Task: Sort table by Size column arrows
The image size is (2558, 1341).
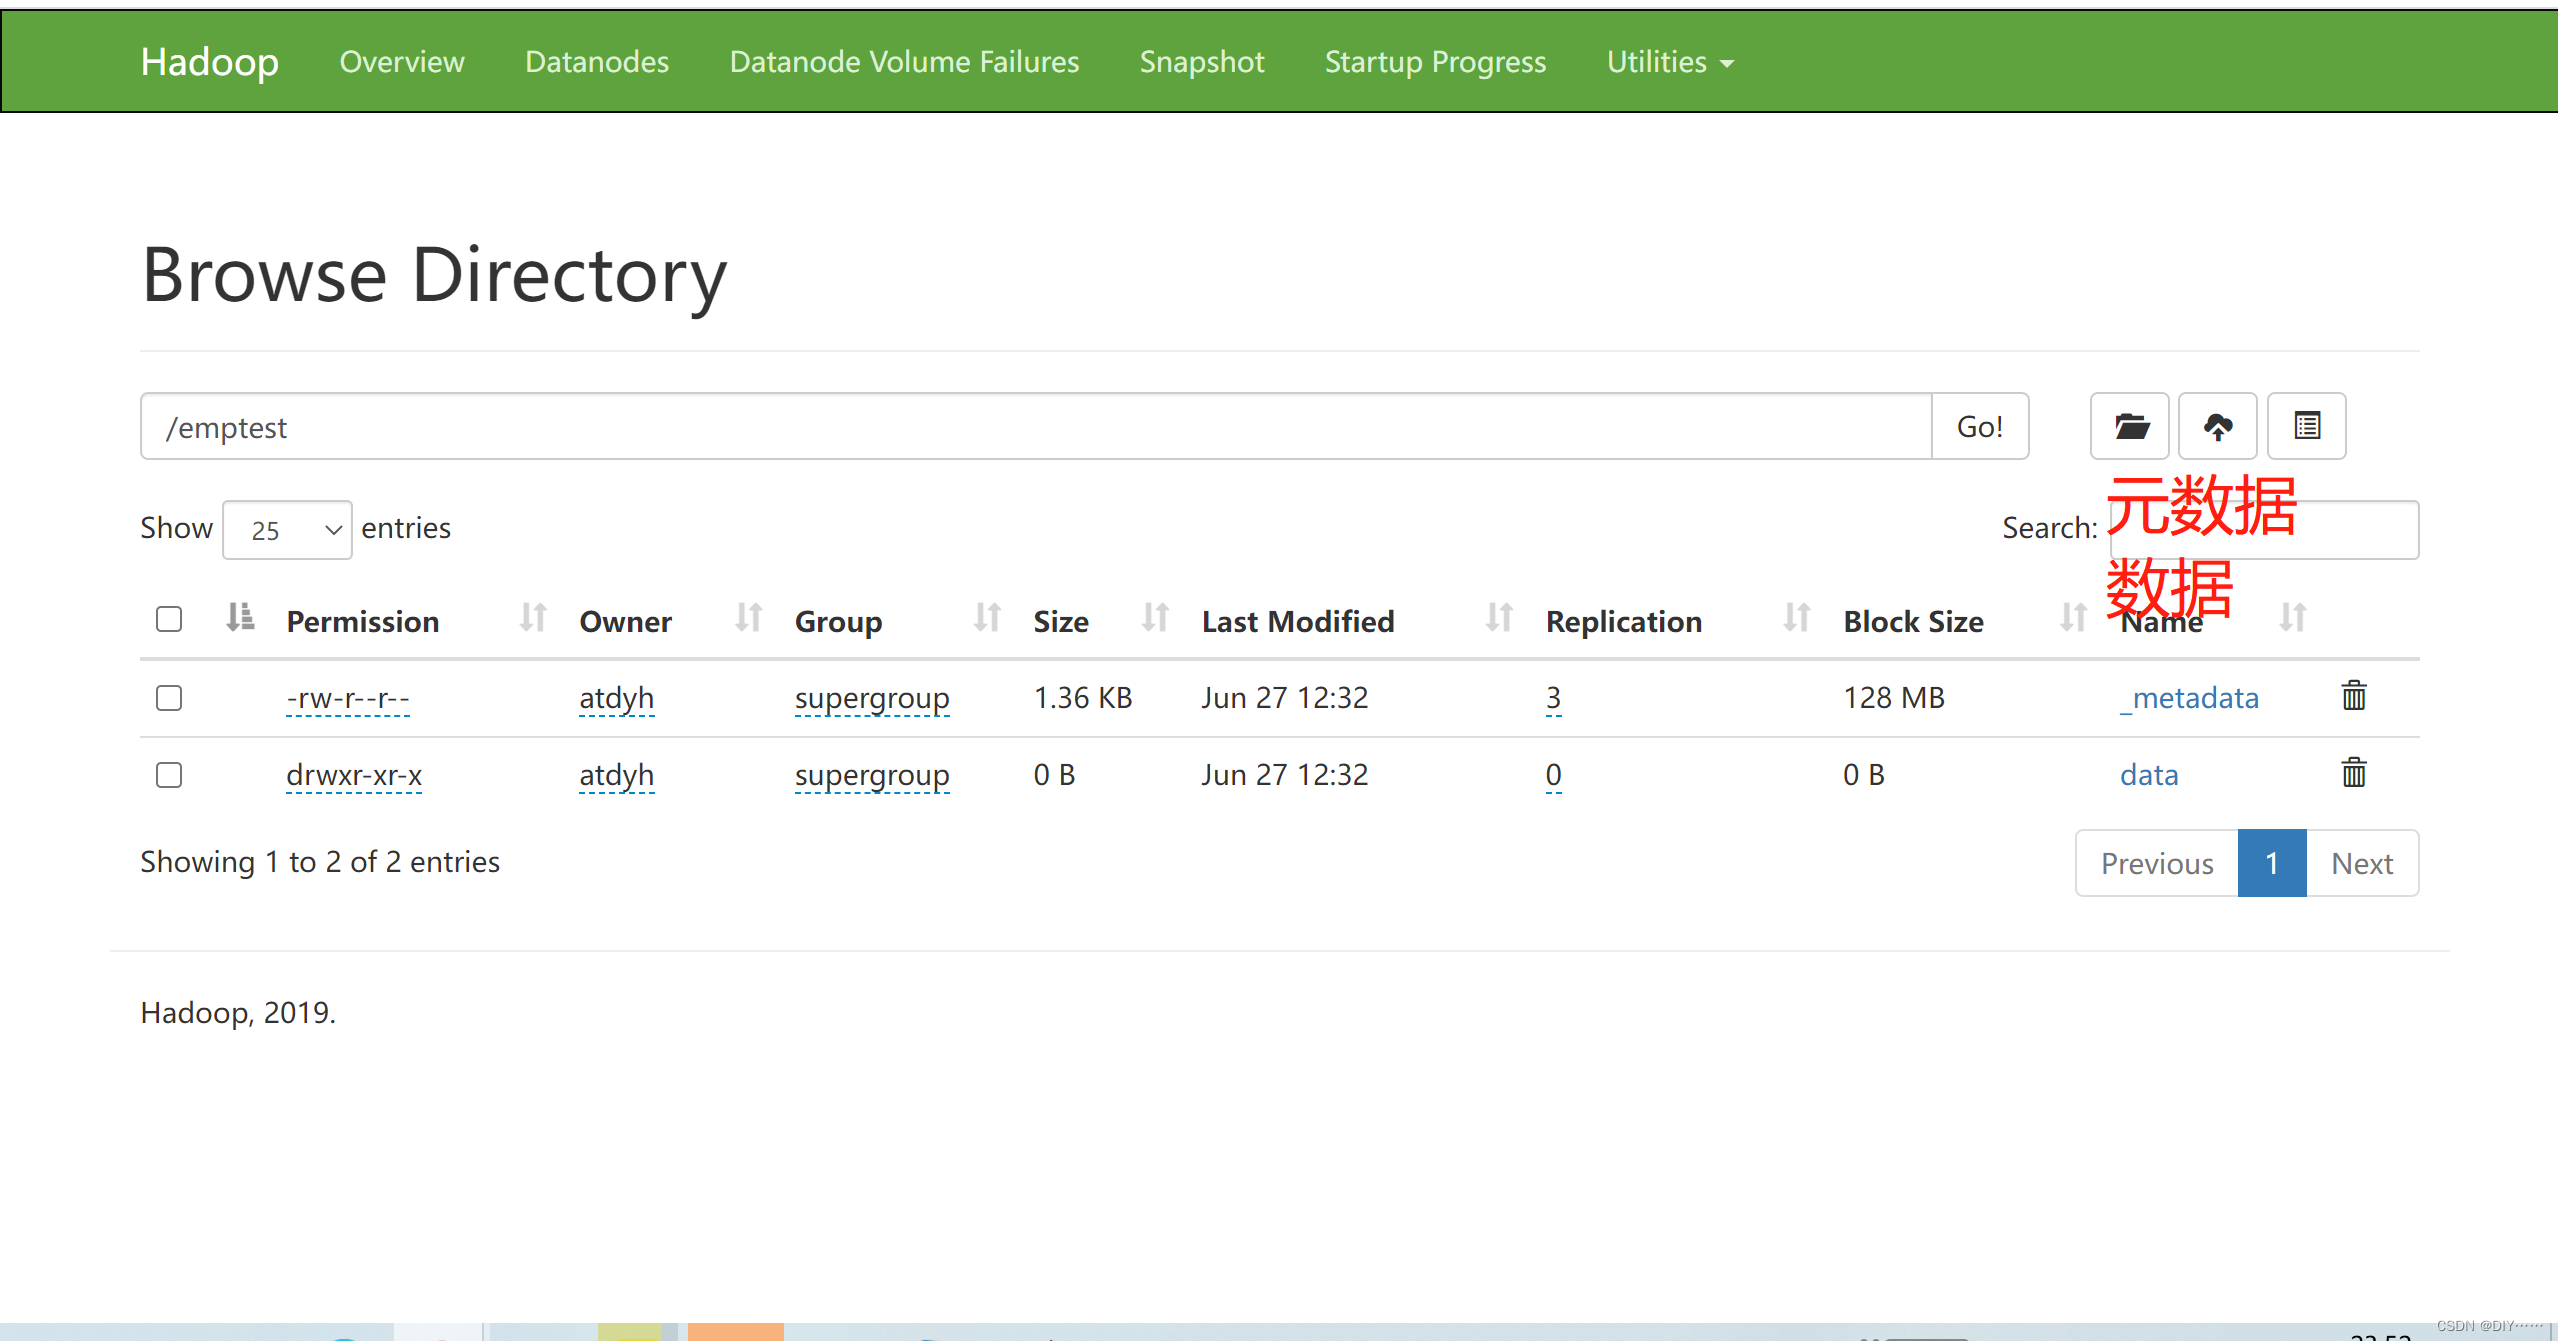Action: [1156, 618]
